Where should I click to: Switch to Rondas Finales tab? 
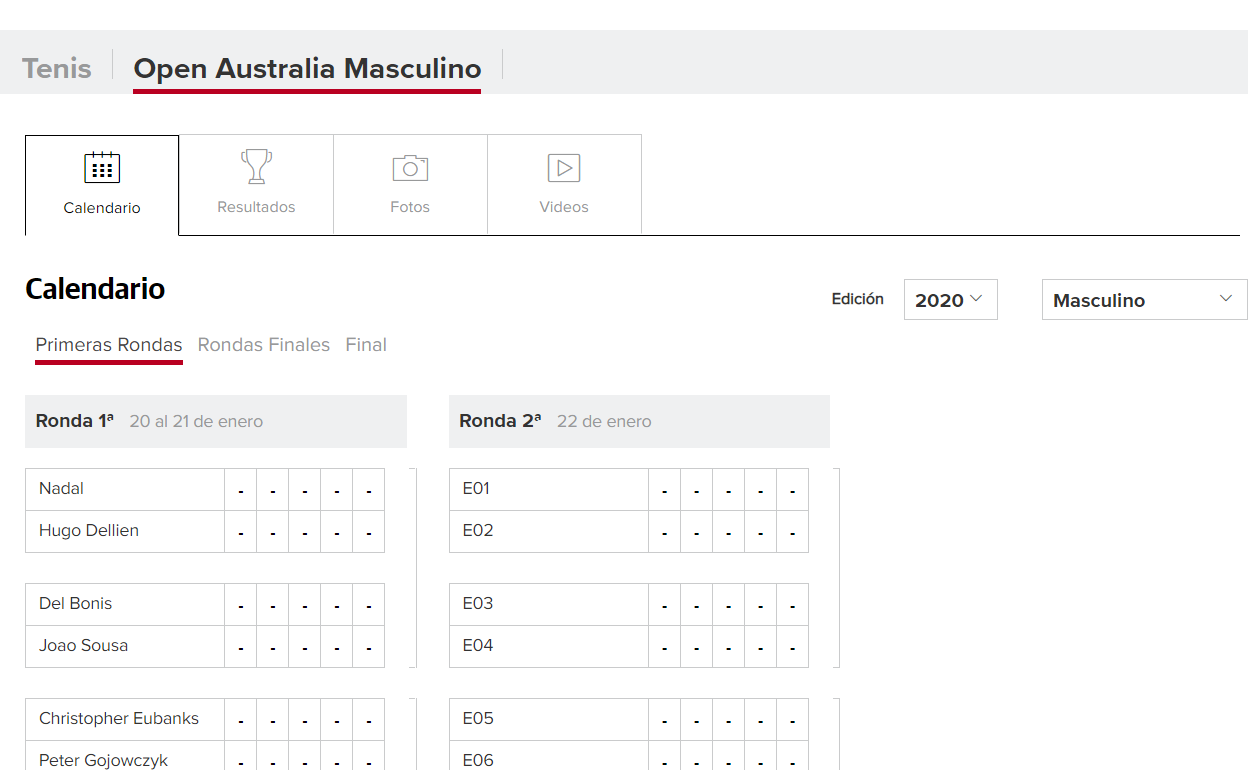(x=264, y=345)
